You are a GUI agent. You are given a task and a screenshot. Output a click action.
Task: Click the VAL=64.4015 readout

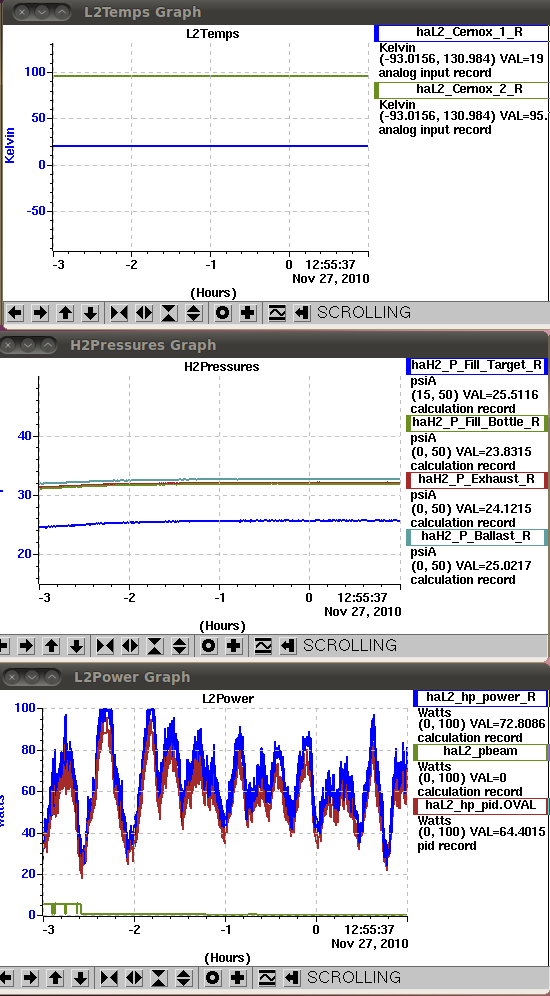coord(509,832)
